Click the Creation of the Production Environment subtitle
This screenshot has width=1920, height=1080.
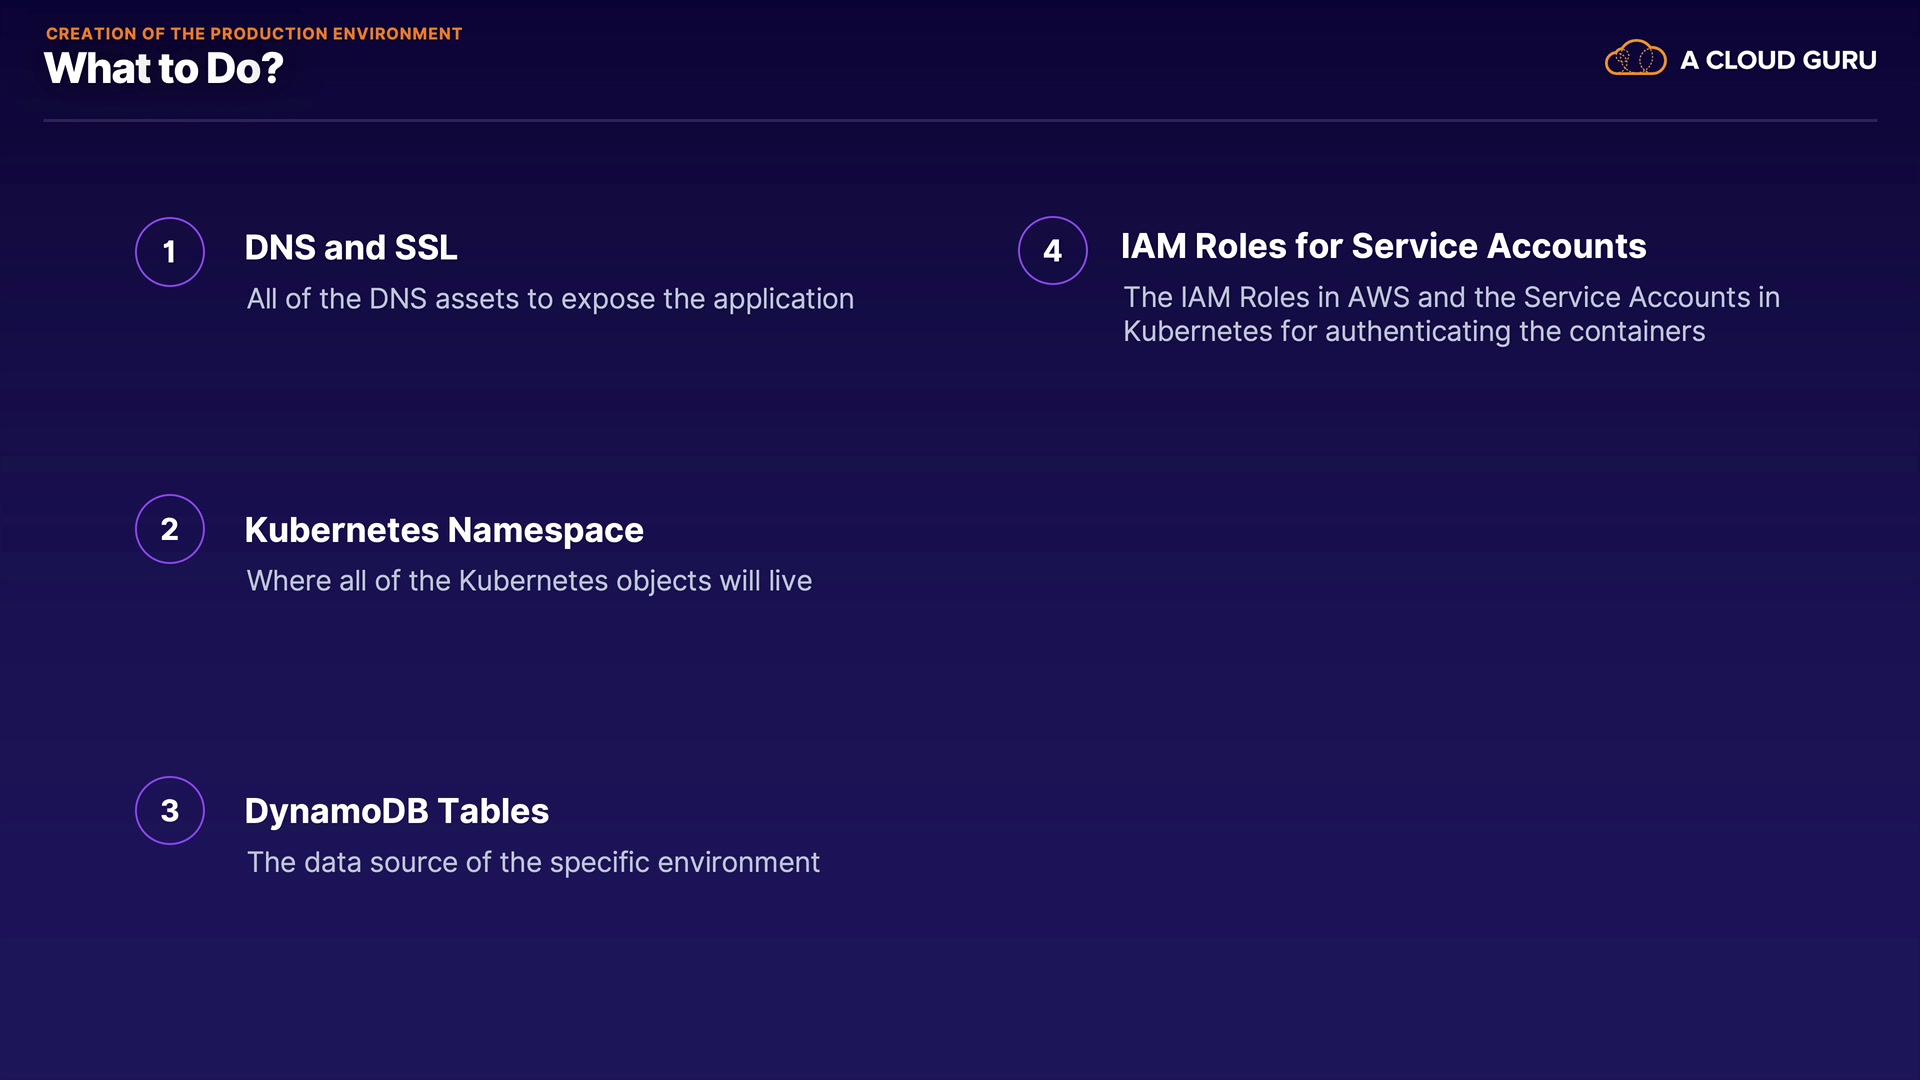coord(254,34)
